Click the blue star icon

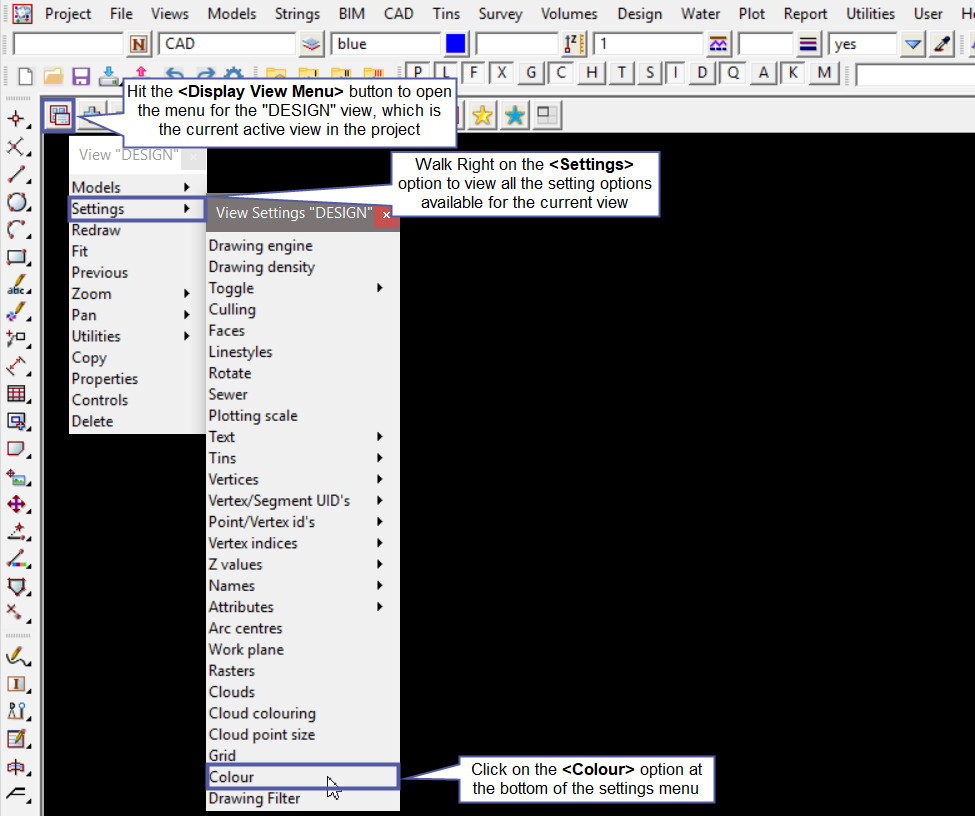pos(514,116)
